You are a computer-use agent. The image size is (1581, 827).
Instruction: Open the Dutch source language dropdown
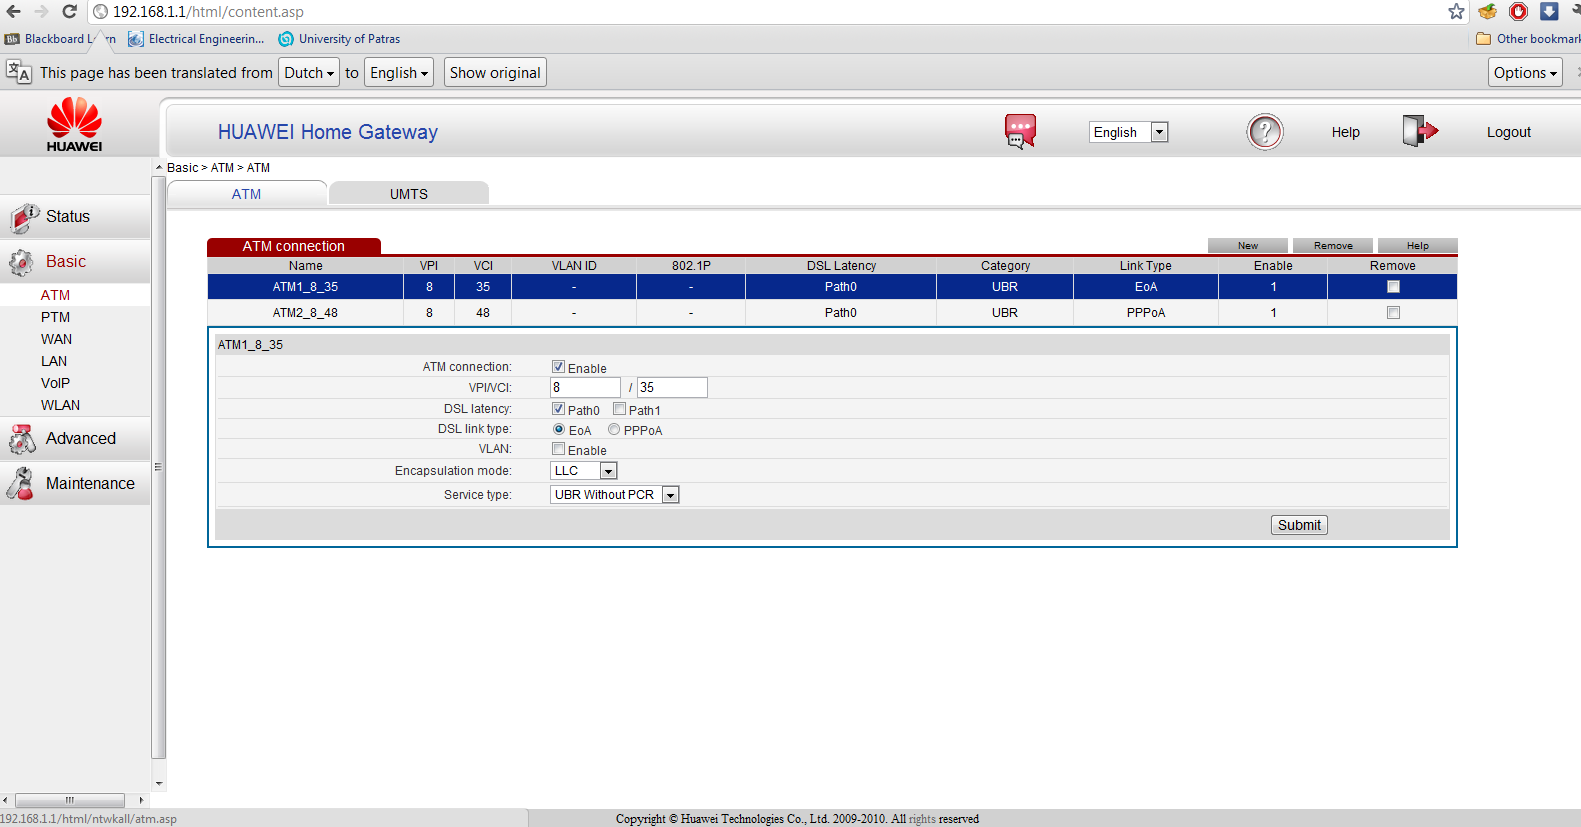tap(309, 73)
